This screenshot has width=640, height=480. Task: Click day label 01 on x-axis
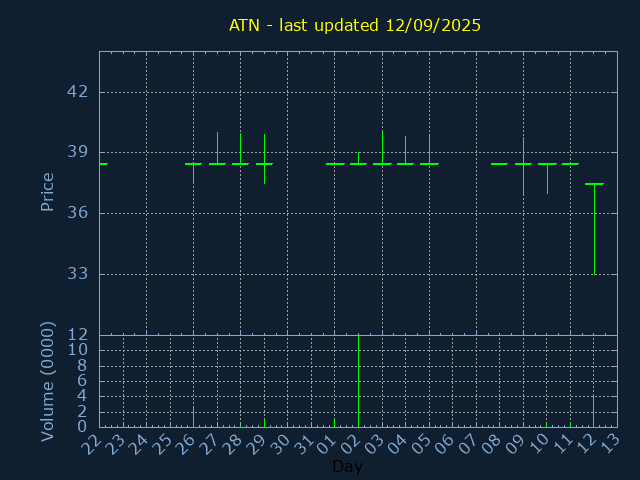pos(327,444)
